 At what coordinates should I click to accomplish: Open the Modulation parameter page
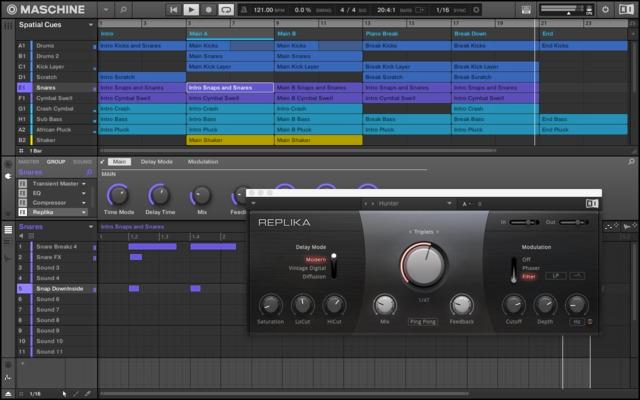[203, 162]
